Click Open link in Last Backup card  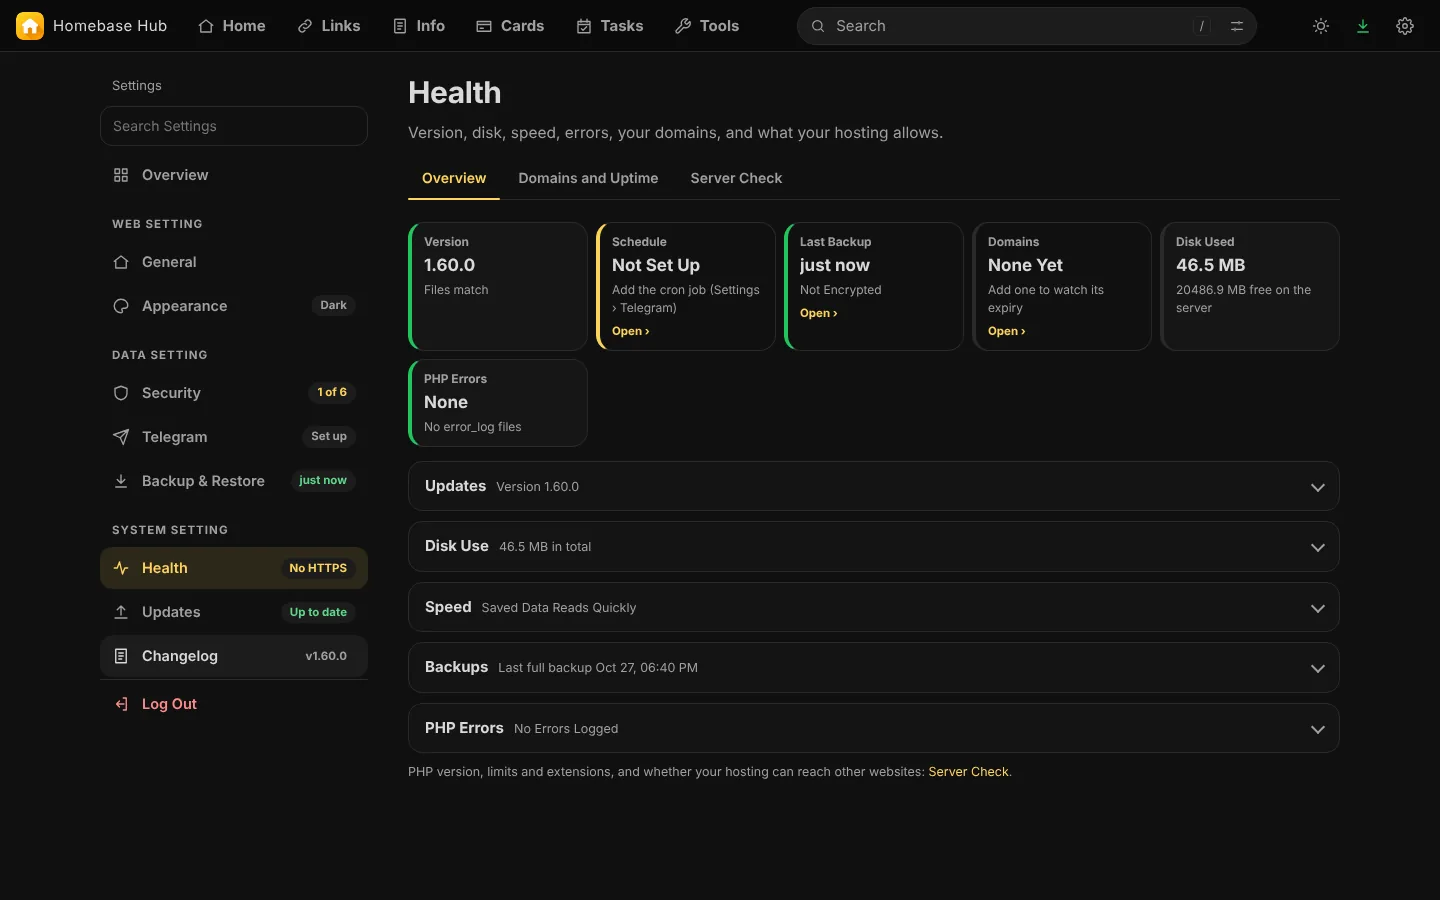click(819, 313)
